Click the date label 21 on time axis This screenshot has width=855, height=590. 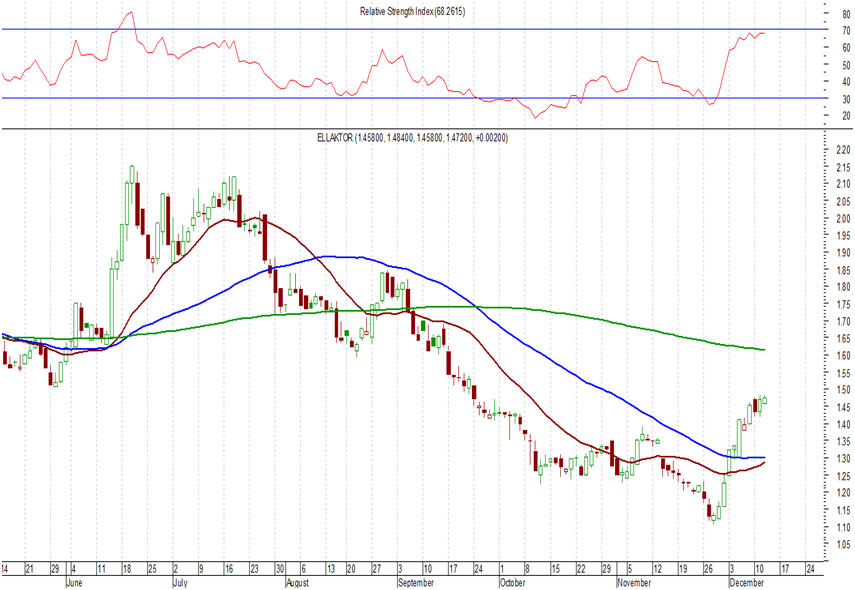point(29,569)
